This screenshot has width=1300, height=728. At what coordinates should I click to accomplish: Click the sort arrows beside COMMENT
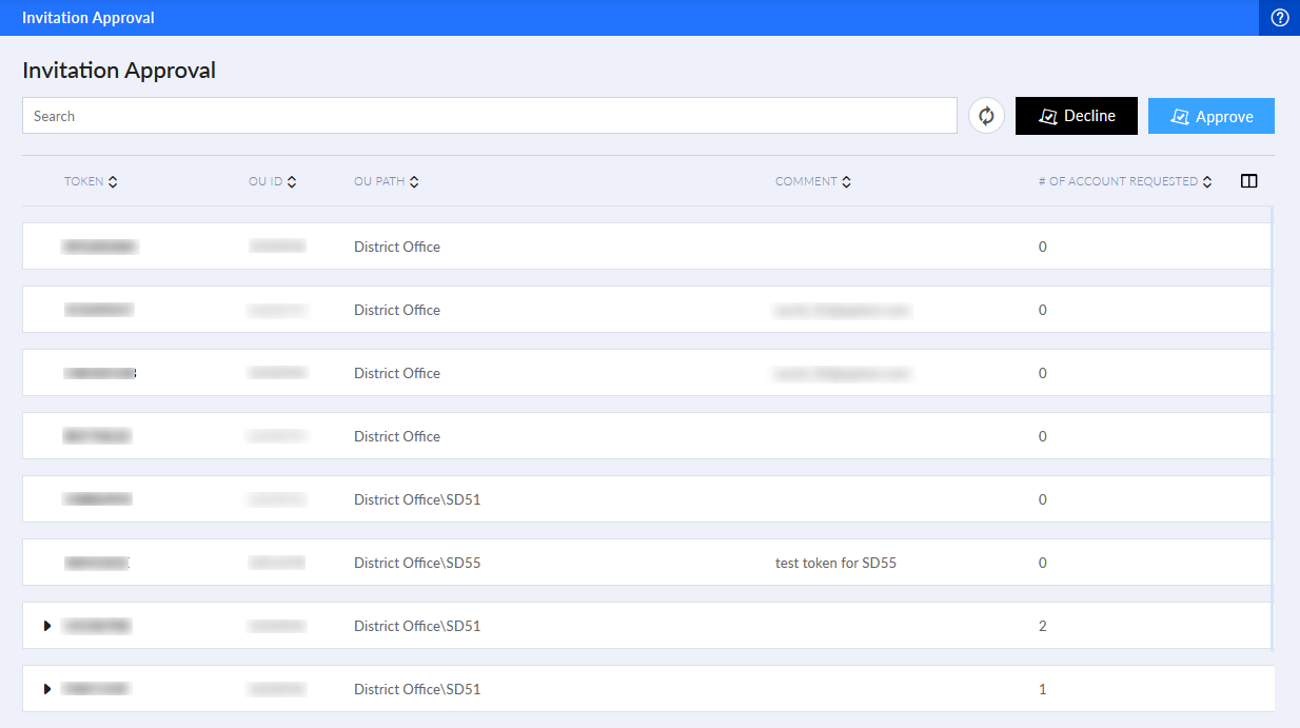click(x=846, y=181)
